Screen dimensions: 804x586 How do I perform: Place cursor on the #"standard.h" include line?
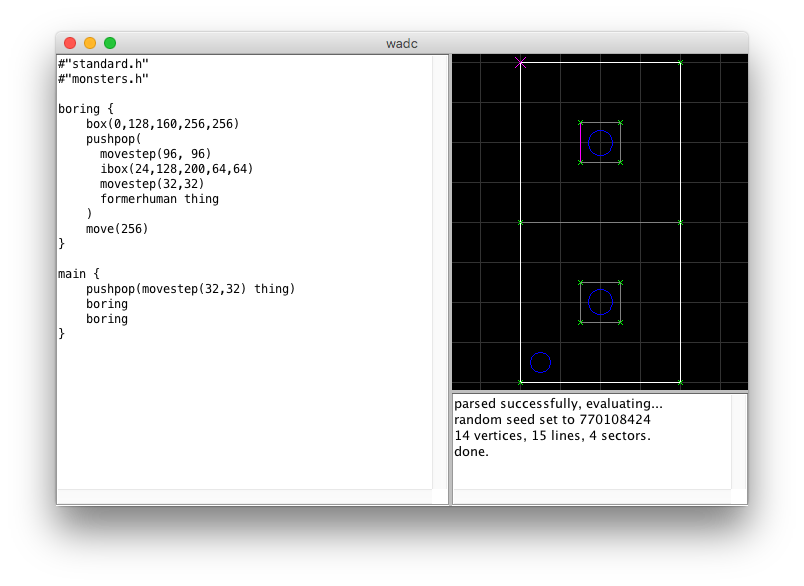point(103,64)
